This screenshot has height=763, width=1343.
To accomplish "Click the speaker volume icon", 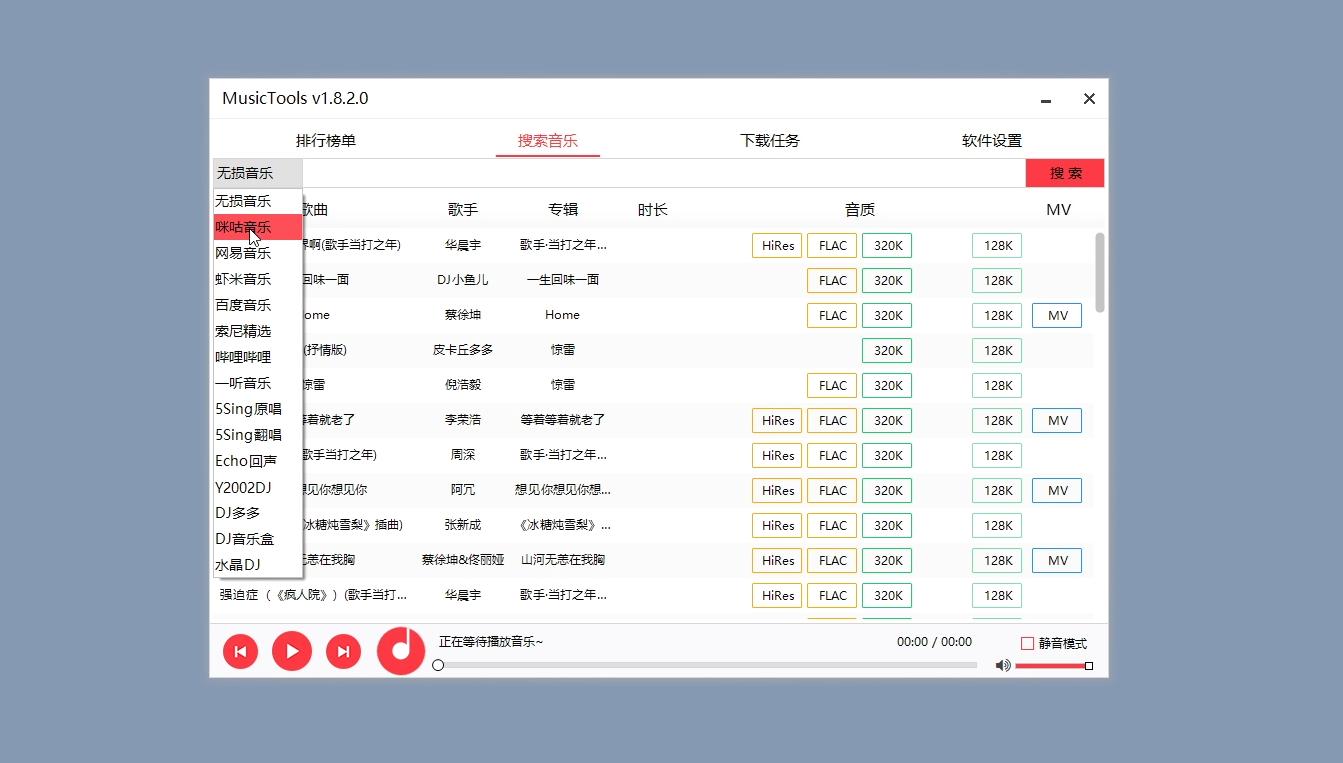I will (1002, 665).
